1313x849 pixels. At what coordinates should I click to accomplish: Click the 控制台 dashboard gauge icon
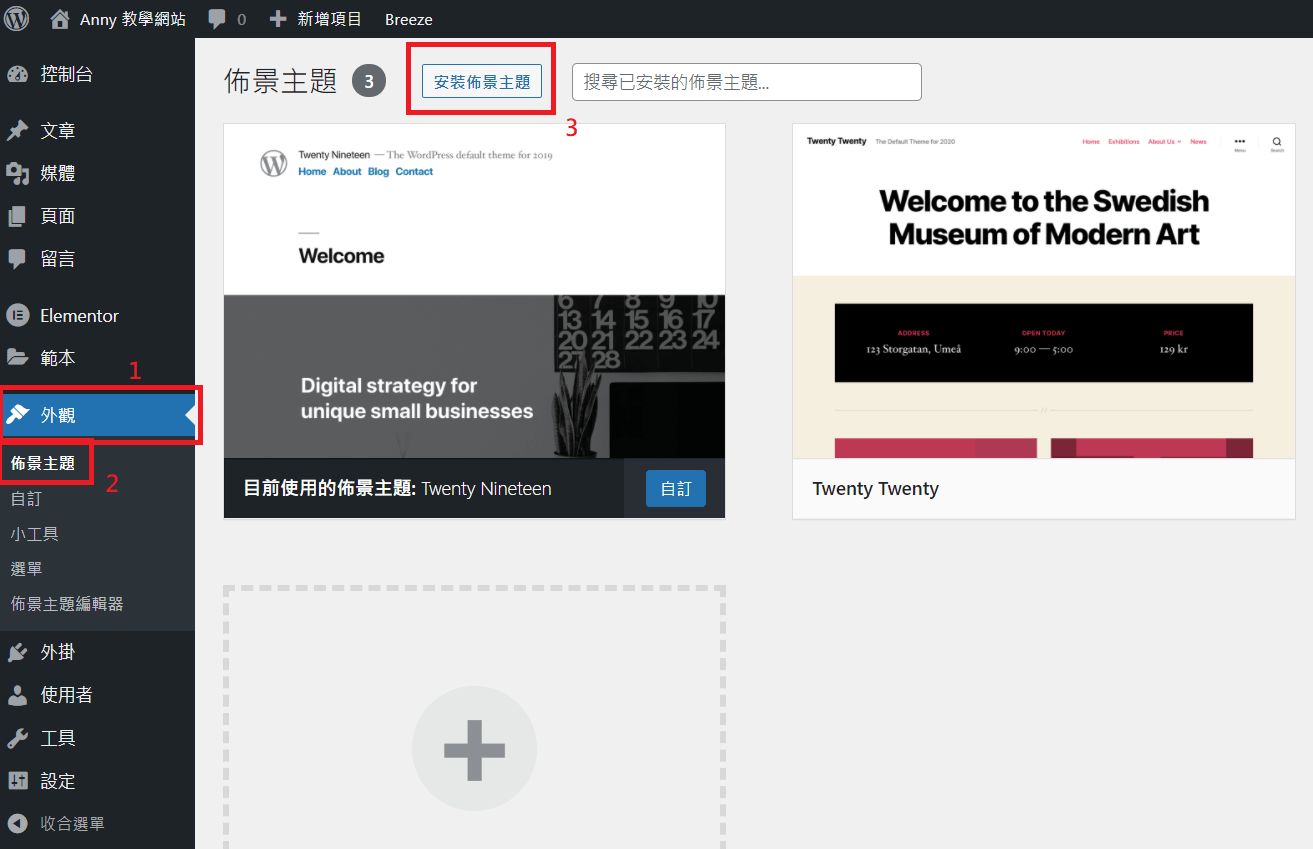pos(17,74)
